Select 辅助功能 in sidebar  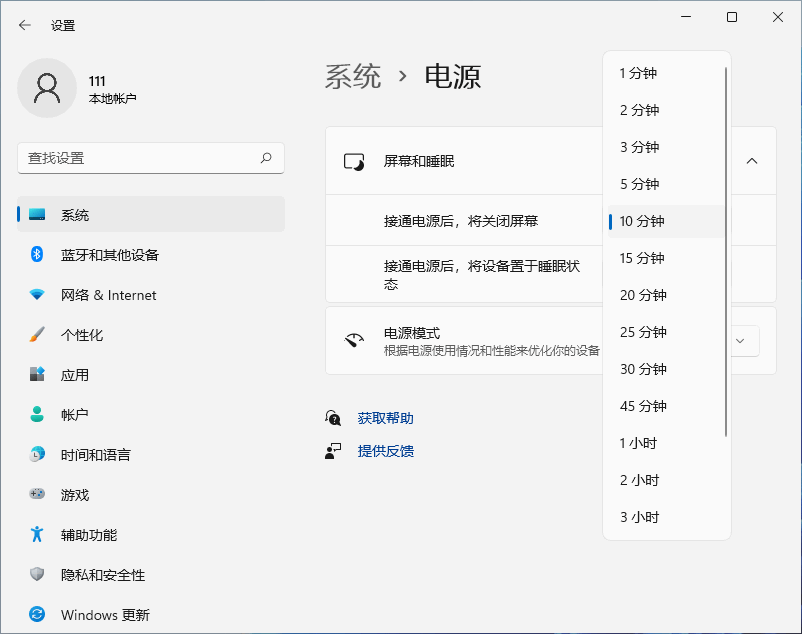coord(88,535)
